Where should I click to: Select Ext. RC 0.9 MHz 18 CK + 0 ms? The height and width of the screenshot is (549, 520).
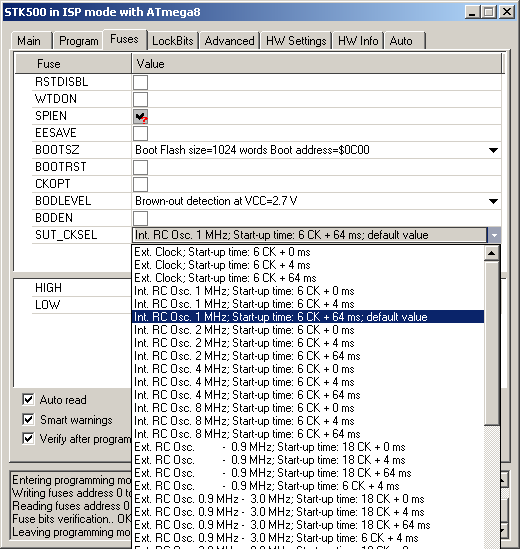click(308, 447)
